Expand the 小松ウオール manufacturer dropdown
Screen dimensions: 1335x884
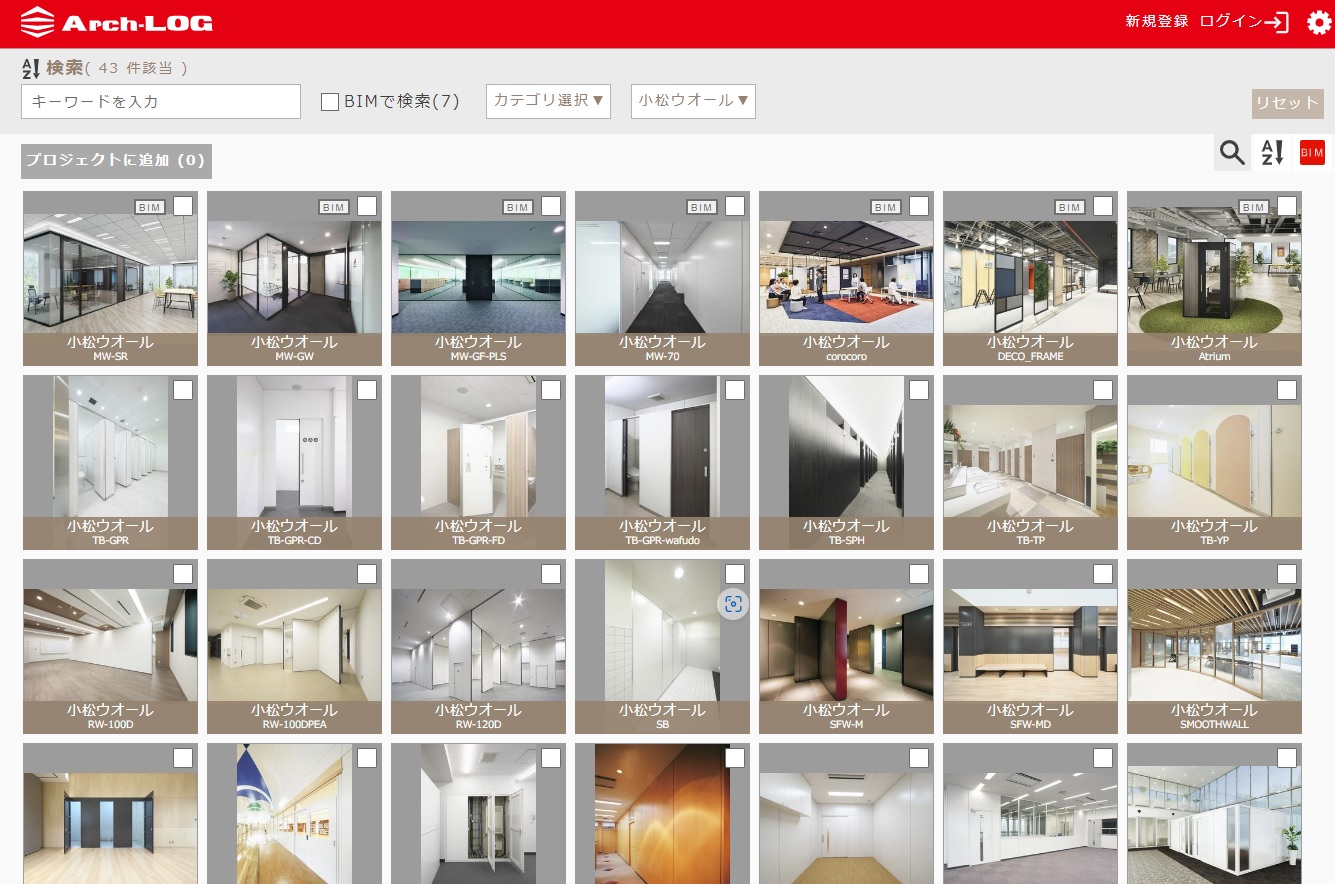point(693,101)
